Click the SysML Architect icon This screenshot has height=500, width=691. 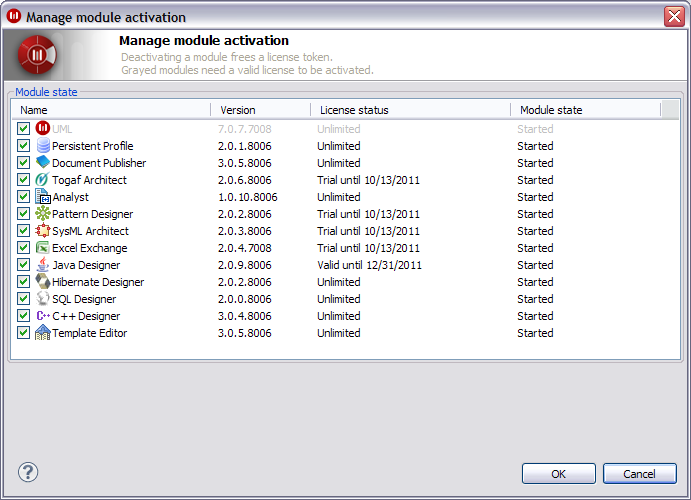tap(43, 230)
